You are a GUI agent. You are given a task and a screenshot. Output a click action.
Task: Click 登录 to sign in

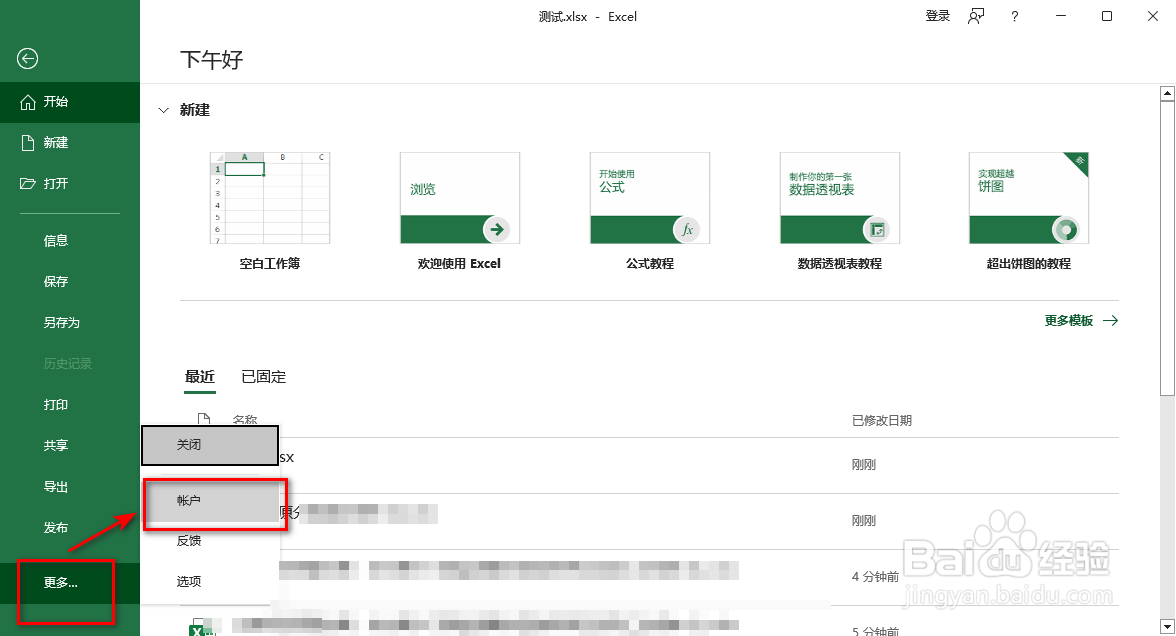pyautogui.click(x=938, y=16)
